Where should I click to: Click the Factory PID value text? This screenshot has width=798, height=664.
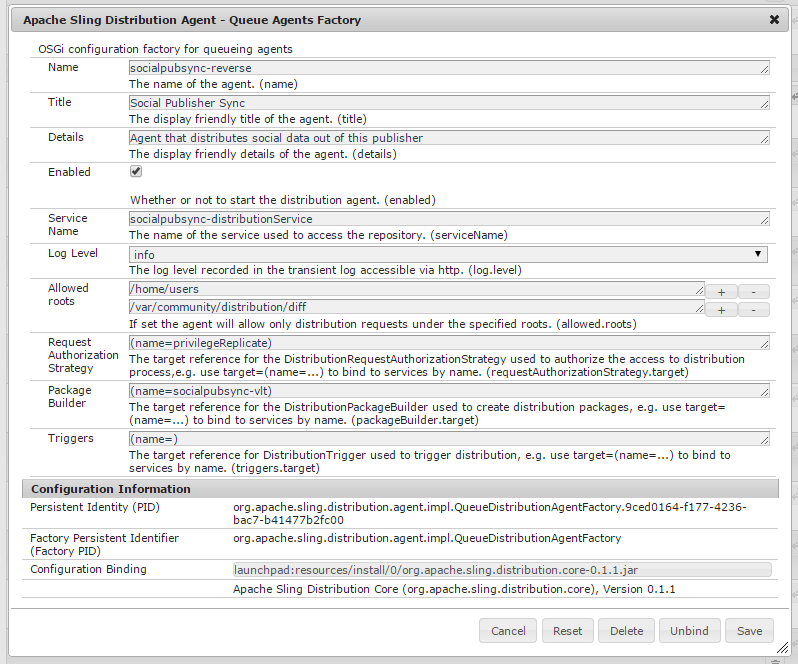click(427, 538)
